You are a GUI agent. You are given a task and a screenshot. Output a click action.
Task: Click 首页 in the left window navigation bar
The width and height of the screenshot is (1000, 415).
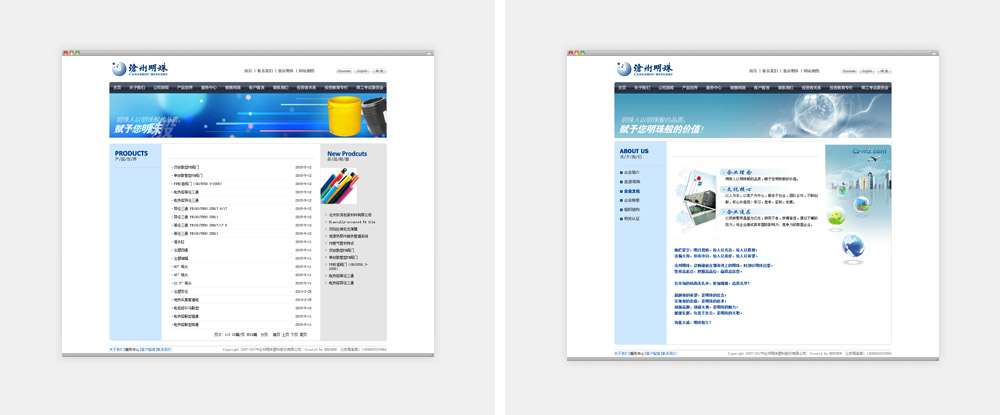[117, 88]
